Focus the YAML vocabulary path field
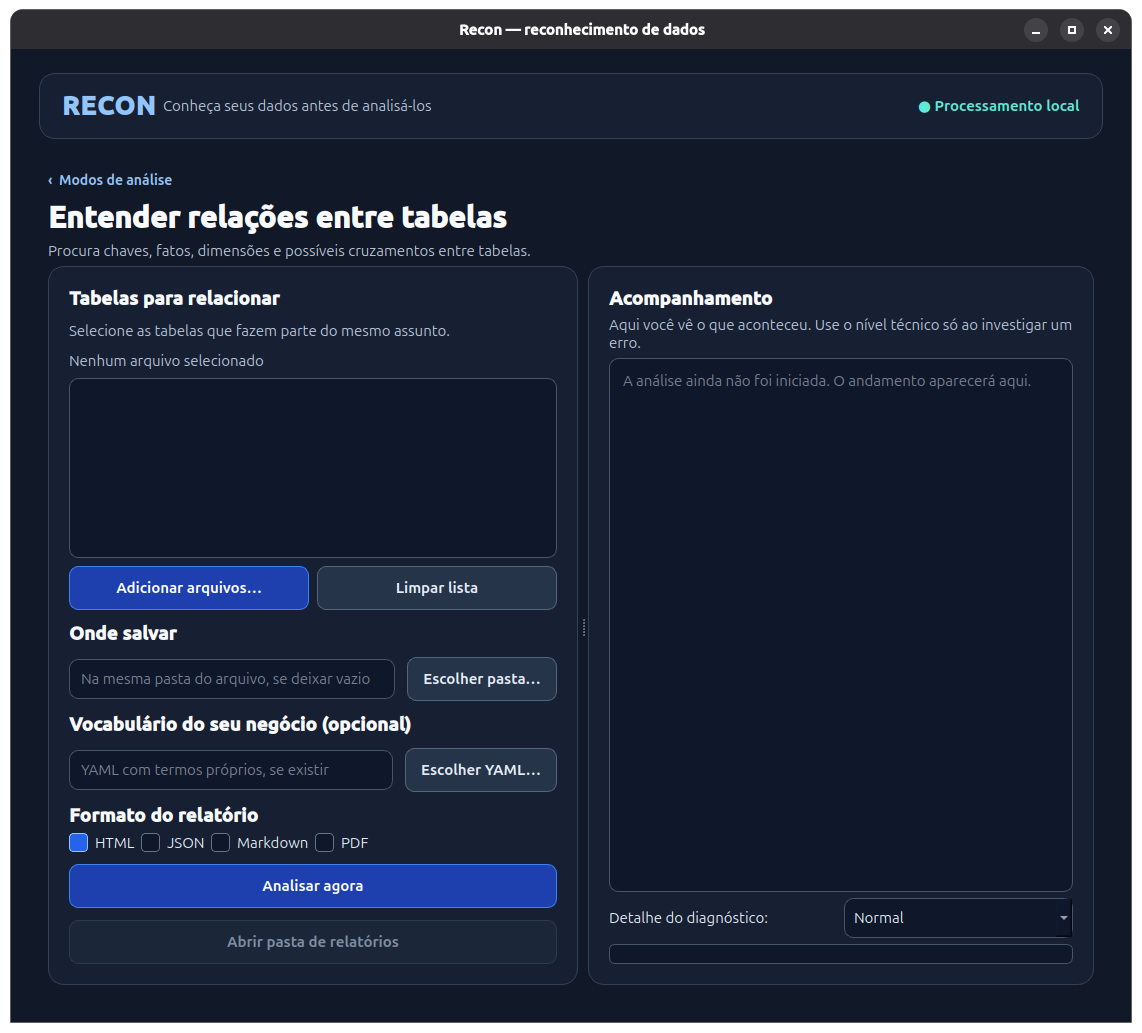This screenshot has height=1033, width=1142. 231,770
